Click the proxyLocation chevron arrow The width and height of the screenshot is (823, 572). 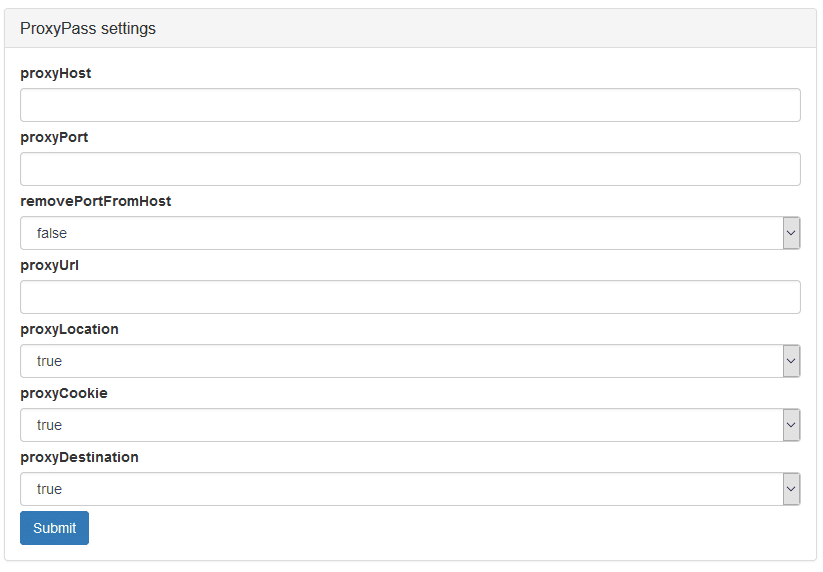(x=791, y=361)
